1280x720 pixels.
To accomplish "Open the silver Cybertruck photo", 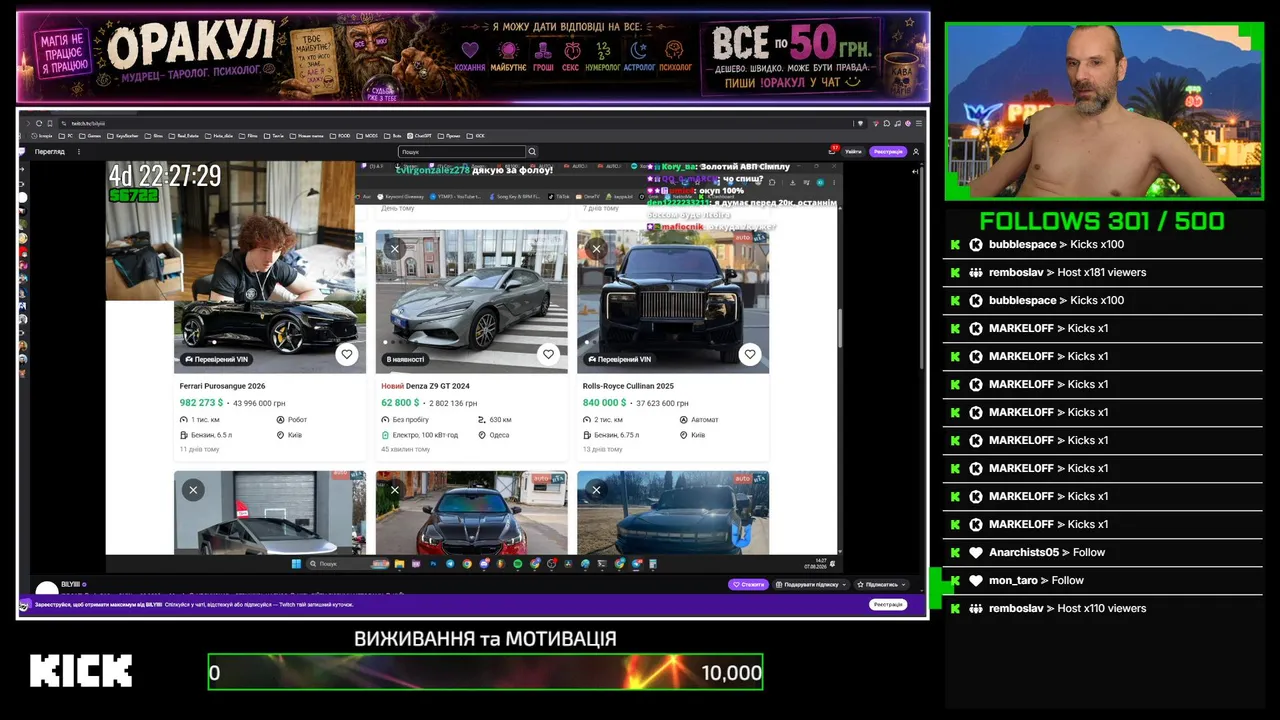I will point(270,512).
